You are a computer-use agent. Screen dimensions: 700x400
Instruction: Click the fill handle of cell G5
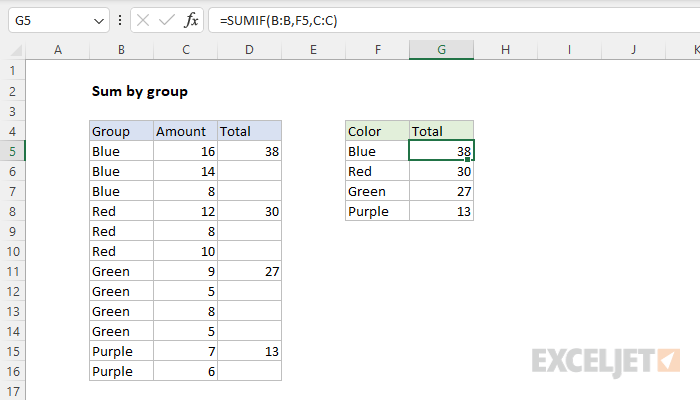click(x=467, y=160)
